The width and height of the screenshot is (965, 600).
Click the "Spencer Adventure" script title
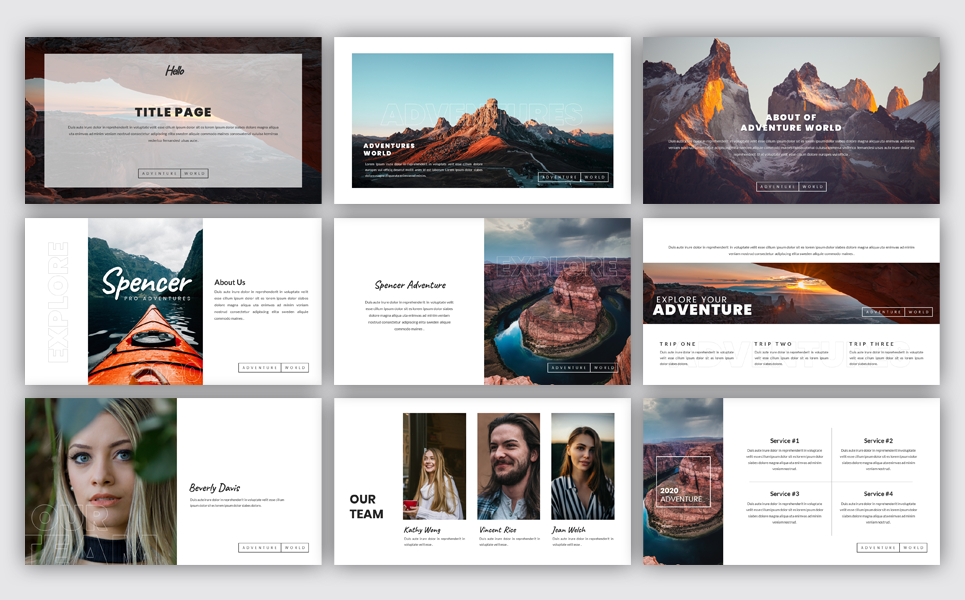410,285
